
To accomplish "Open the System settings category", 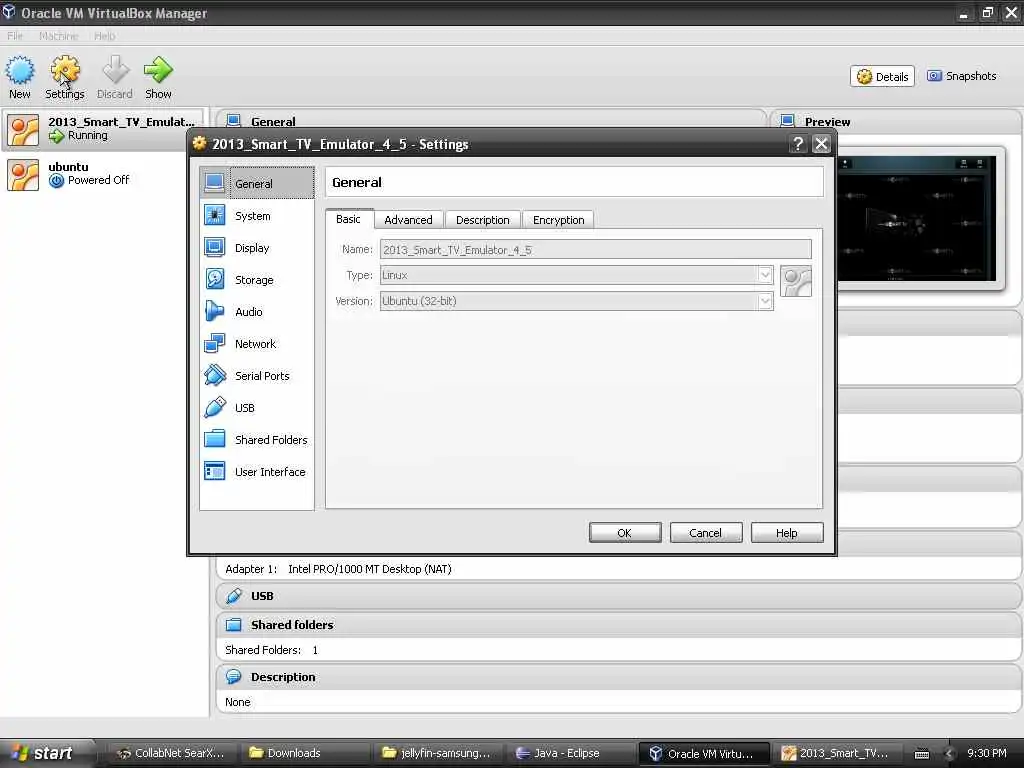I will click(x=257, y=216).
